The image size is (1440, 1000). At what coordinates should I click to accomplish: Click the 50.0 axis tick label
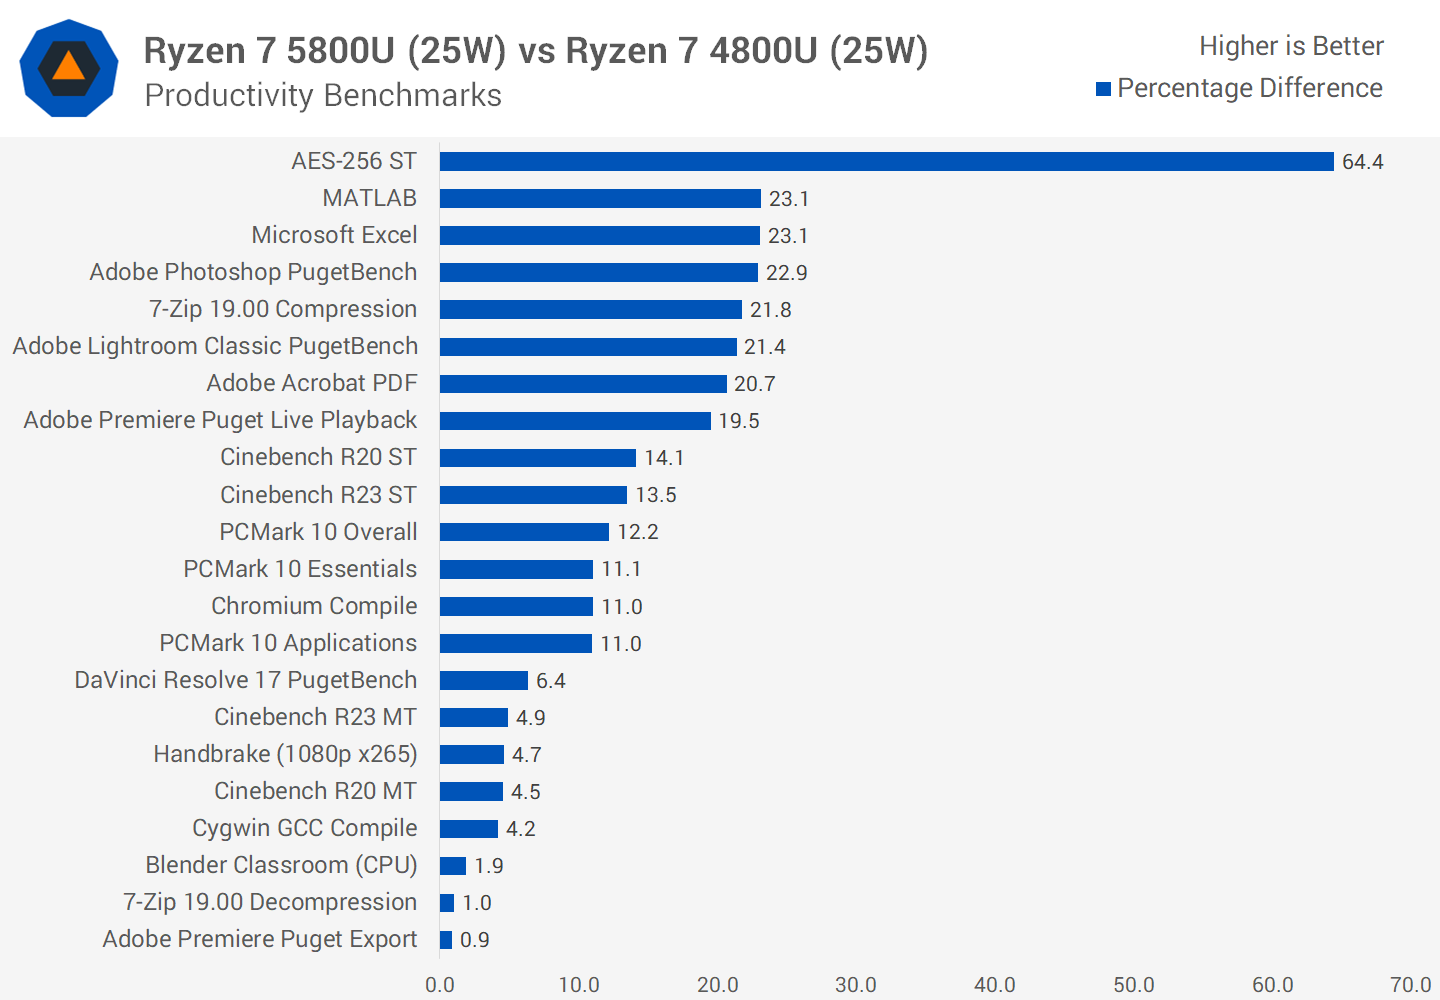click(1134, 985)
